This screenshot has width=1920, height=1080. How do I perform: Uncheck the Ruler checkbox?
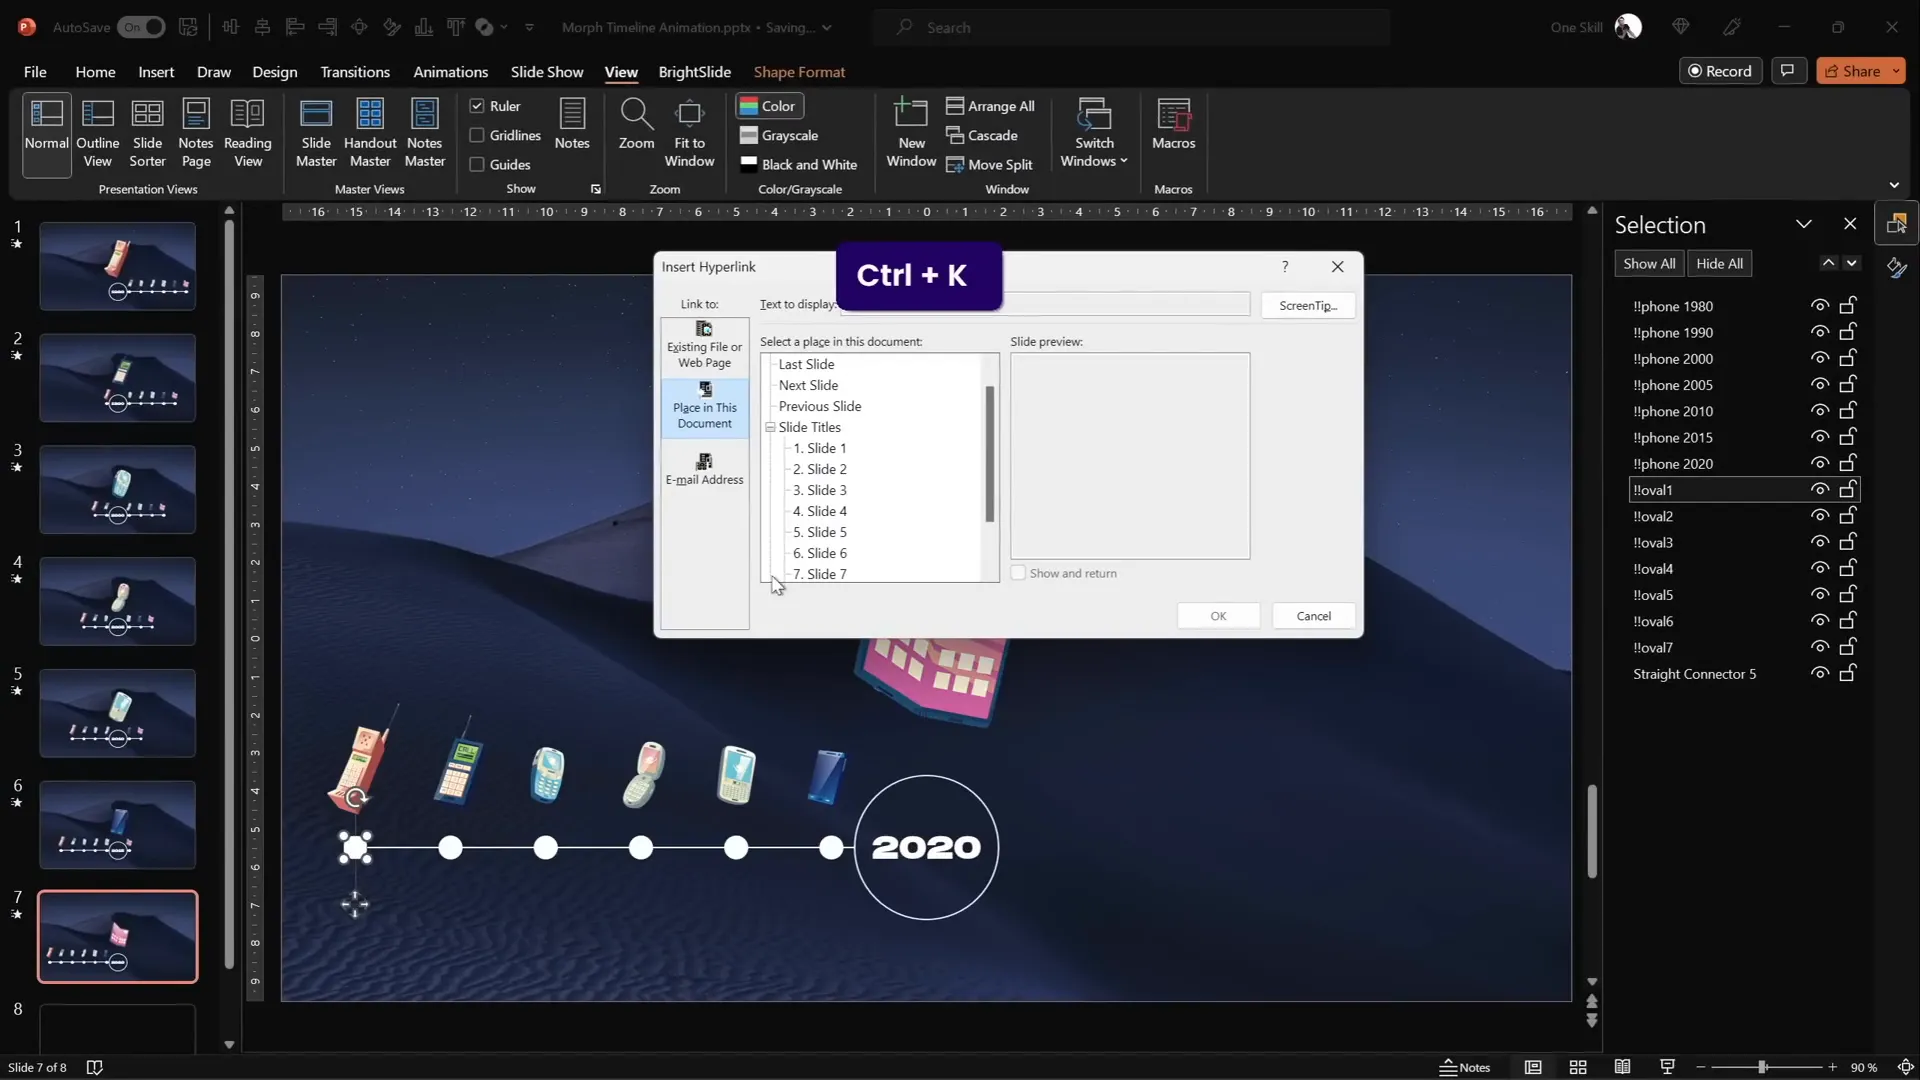coord(477,106)
